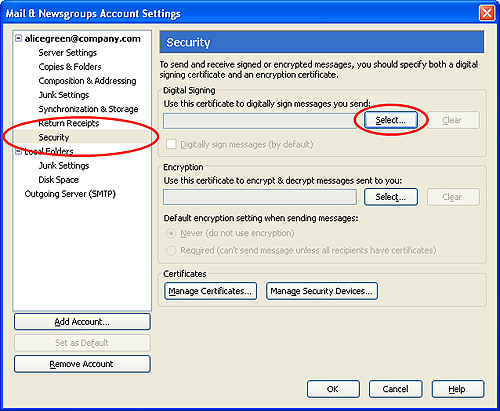Close the Account Settings dialog window
500x411 pixels.
pos(487,13)
